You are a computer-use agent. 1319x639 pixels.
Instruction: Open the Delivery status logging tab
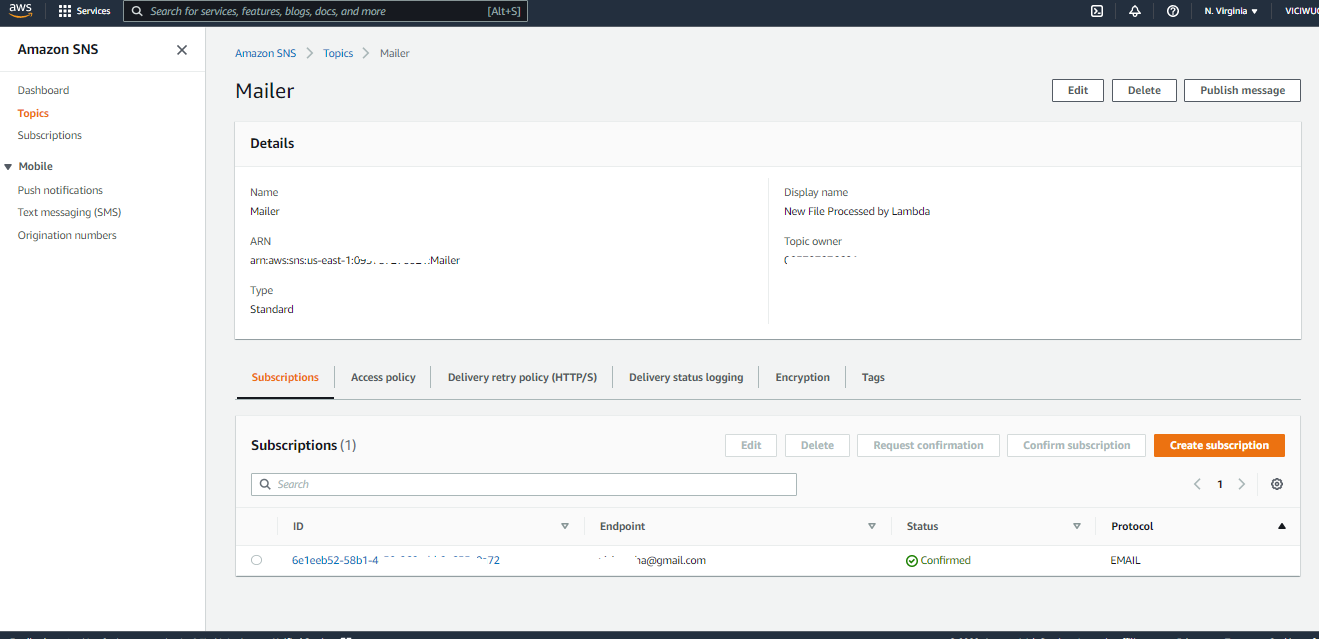coord(686,377)
